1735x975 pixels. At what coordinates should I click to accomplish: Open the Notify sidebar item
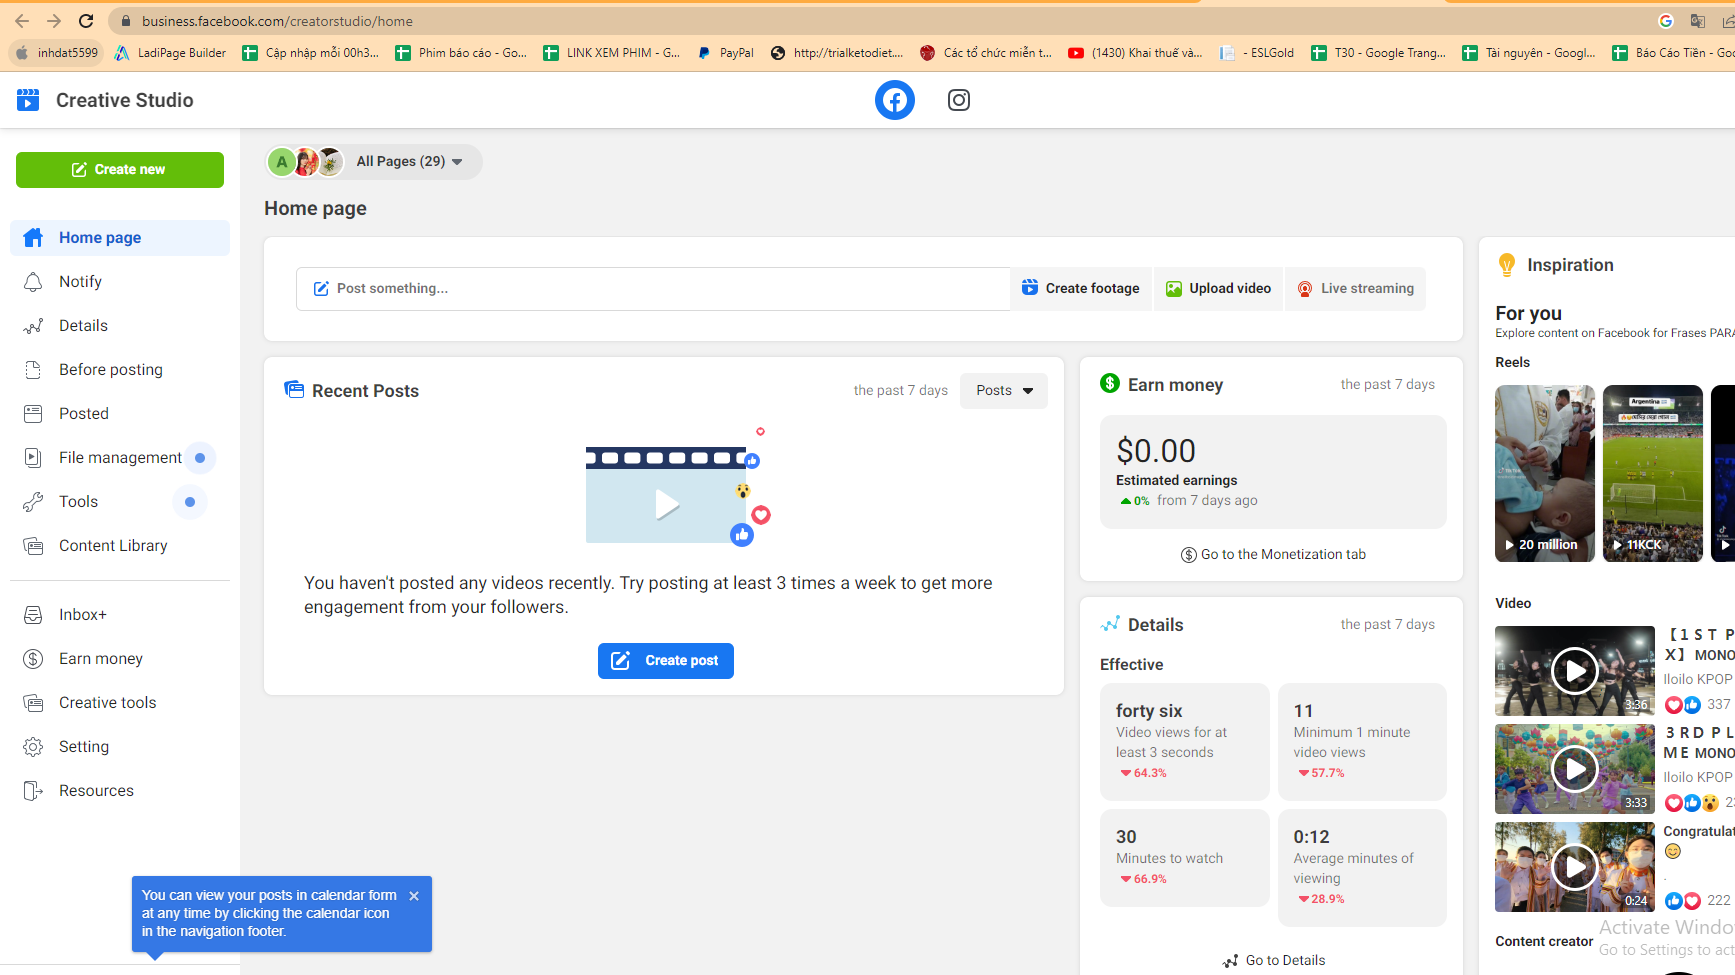120,282
